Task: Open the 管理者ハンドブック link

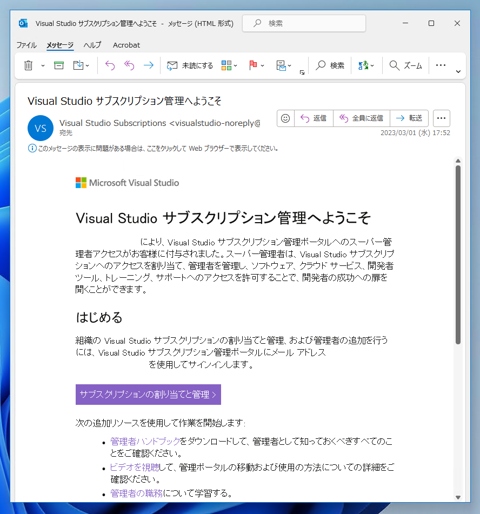Action: (145, 442)
